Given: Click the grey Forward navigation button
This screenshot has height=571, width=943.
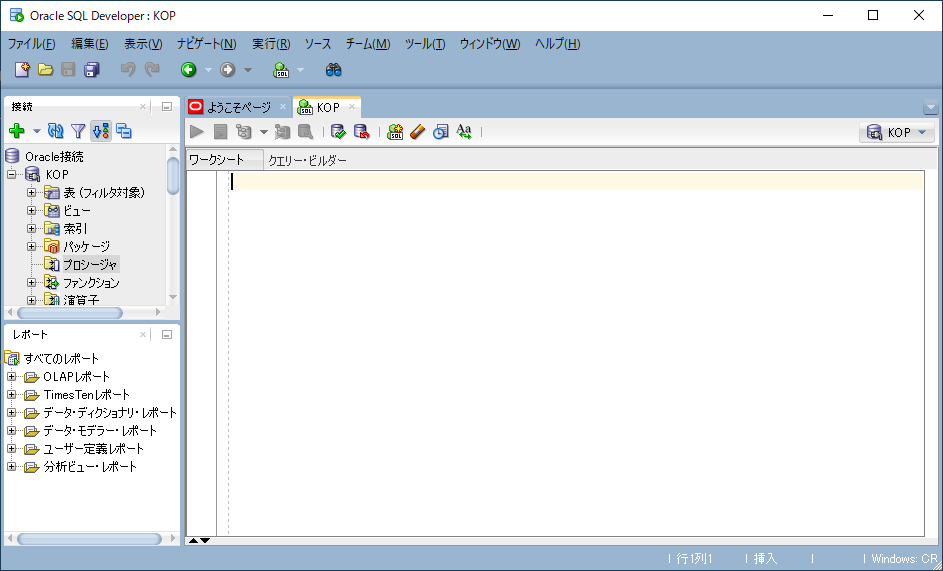Looking at the screenshot, I should pos(227,70).
